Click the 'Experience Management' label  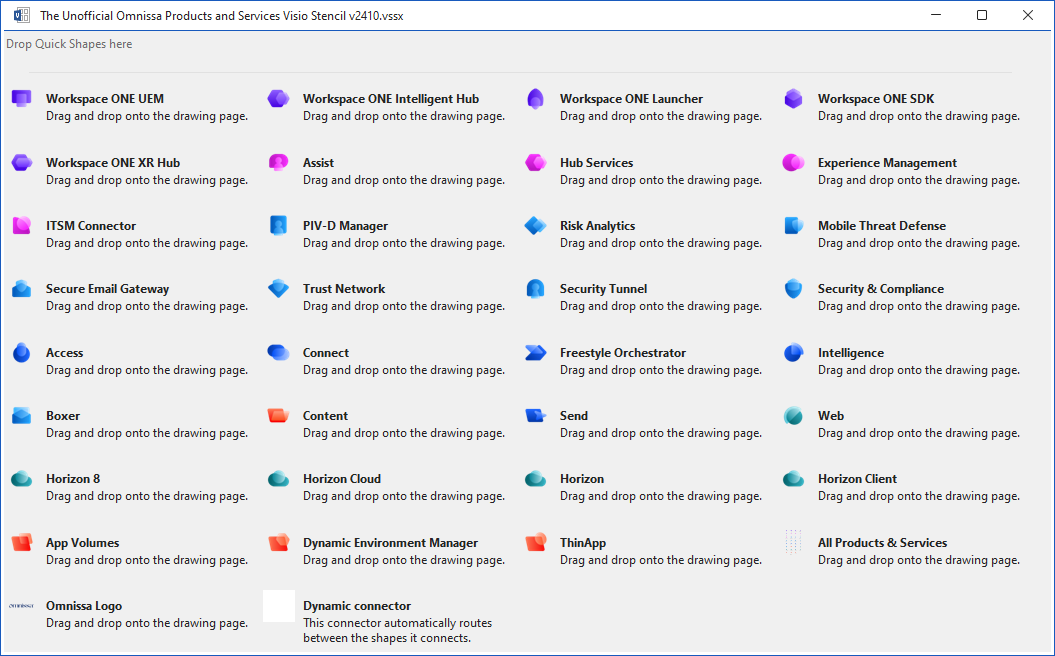[x=887, y=163]
